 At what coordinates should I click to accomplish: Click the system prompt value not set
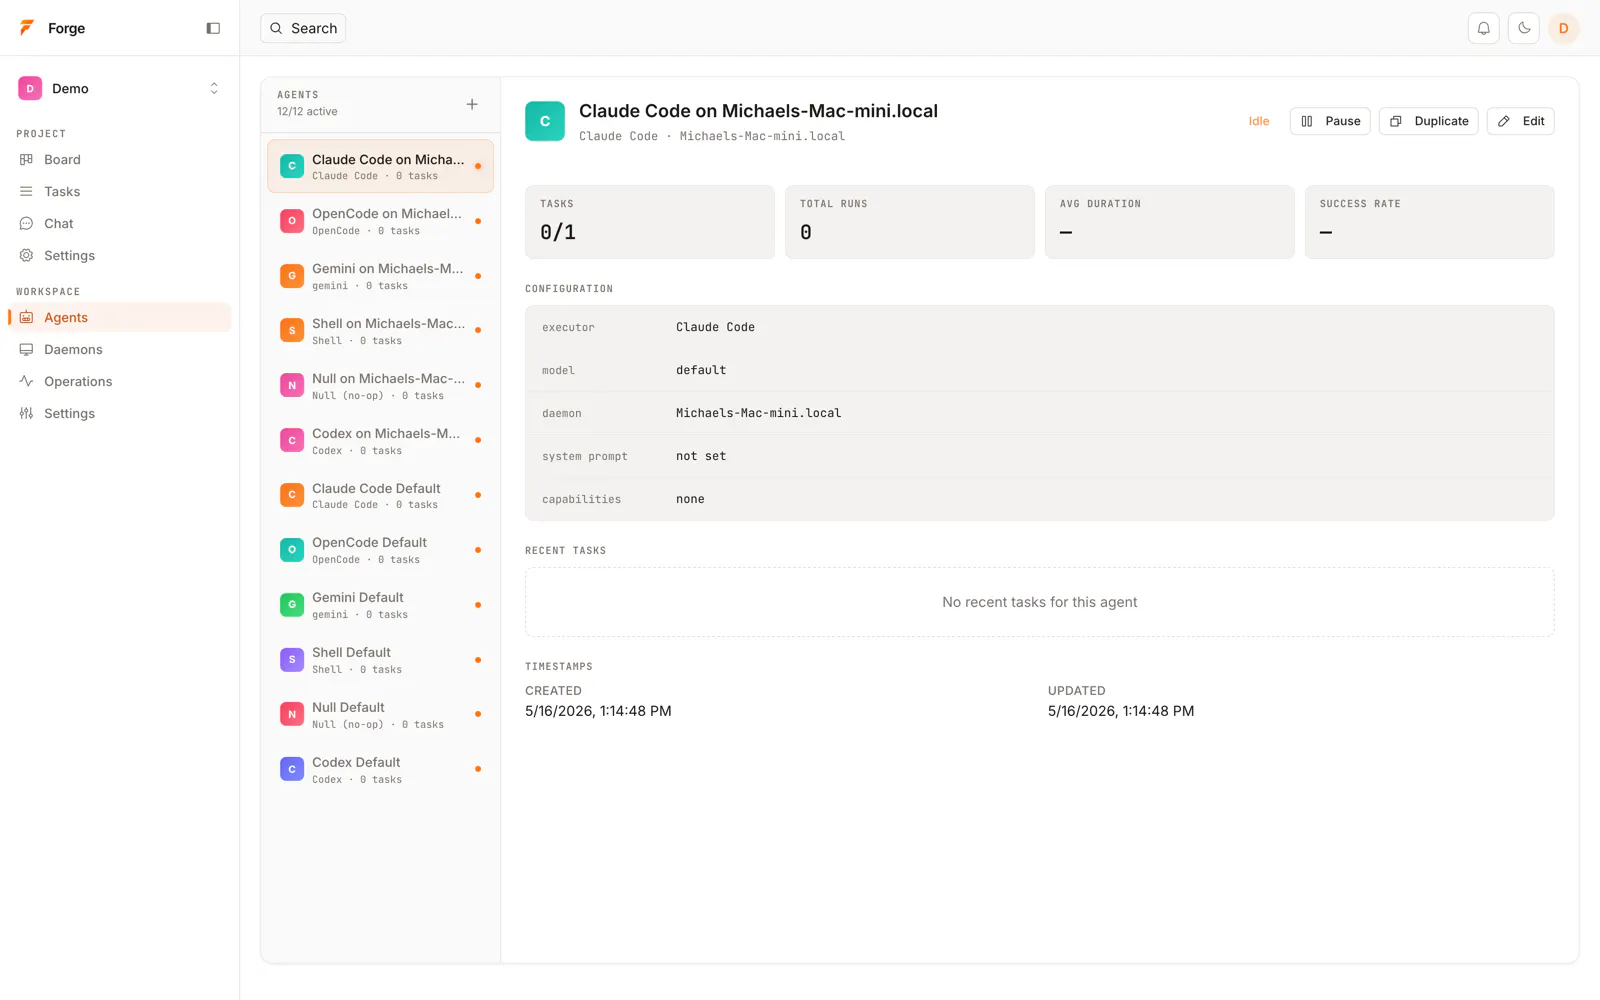701,456
